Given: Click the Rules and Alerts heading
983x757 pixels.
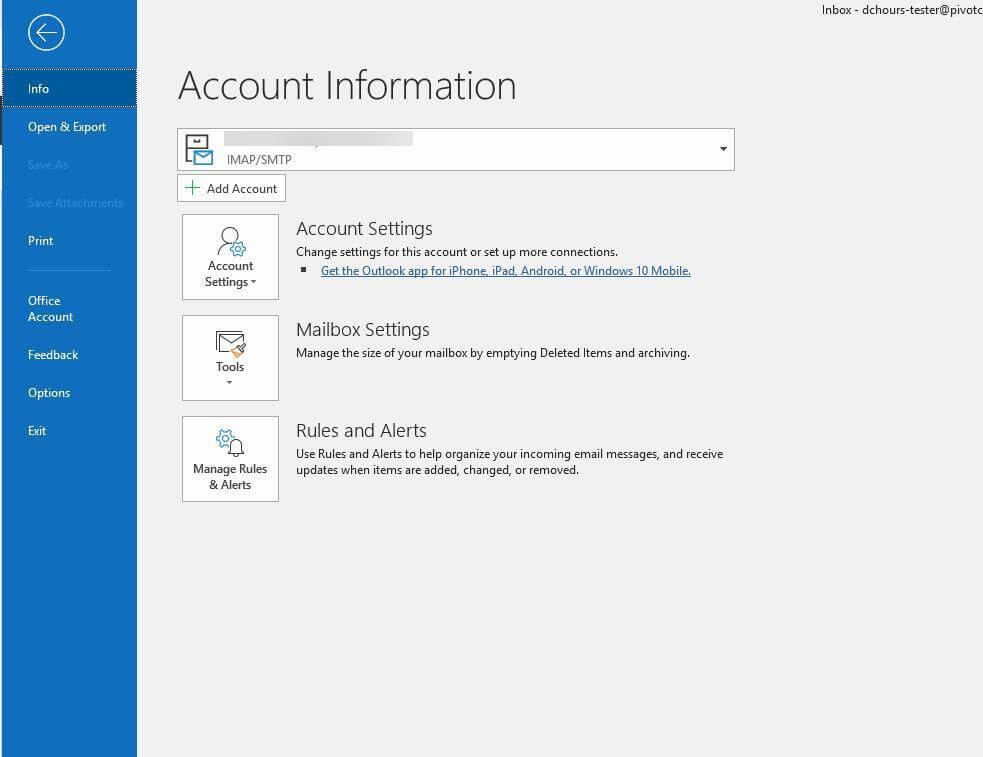Looking at the screenshot, I should click(x=361, y=431).
